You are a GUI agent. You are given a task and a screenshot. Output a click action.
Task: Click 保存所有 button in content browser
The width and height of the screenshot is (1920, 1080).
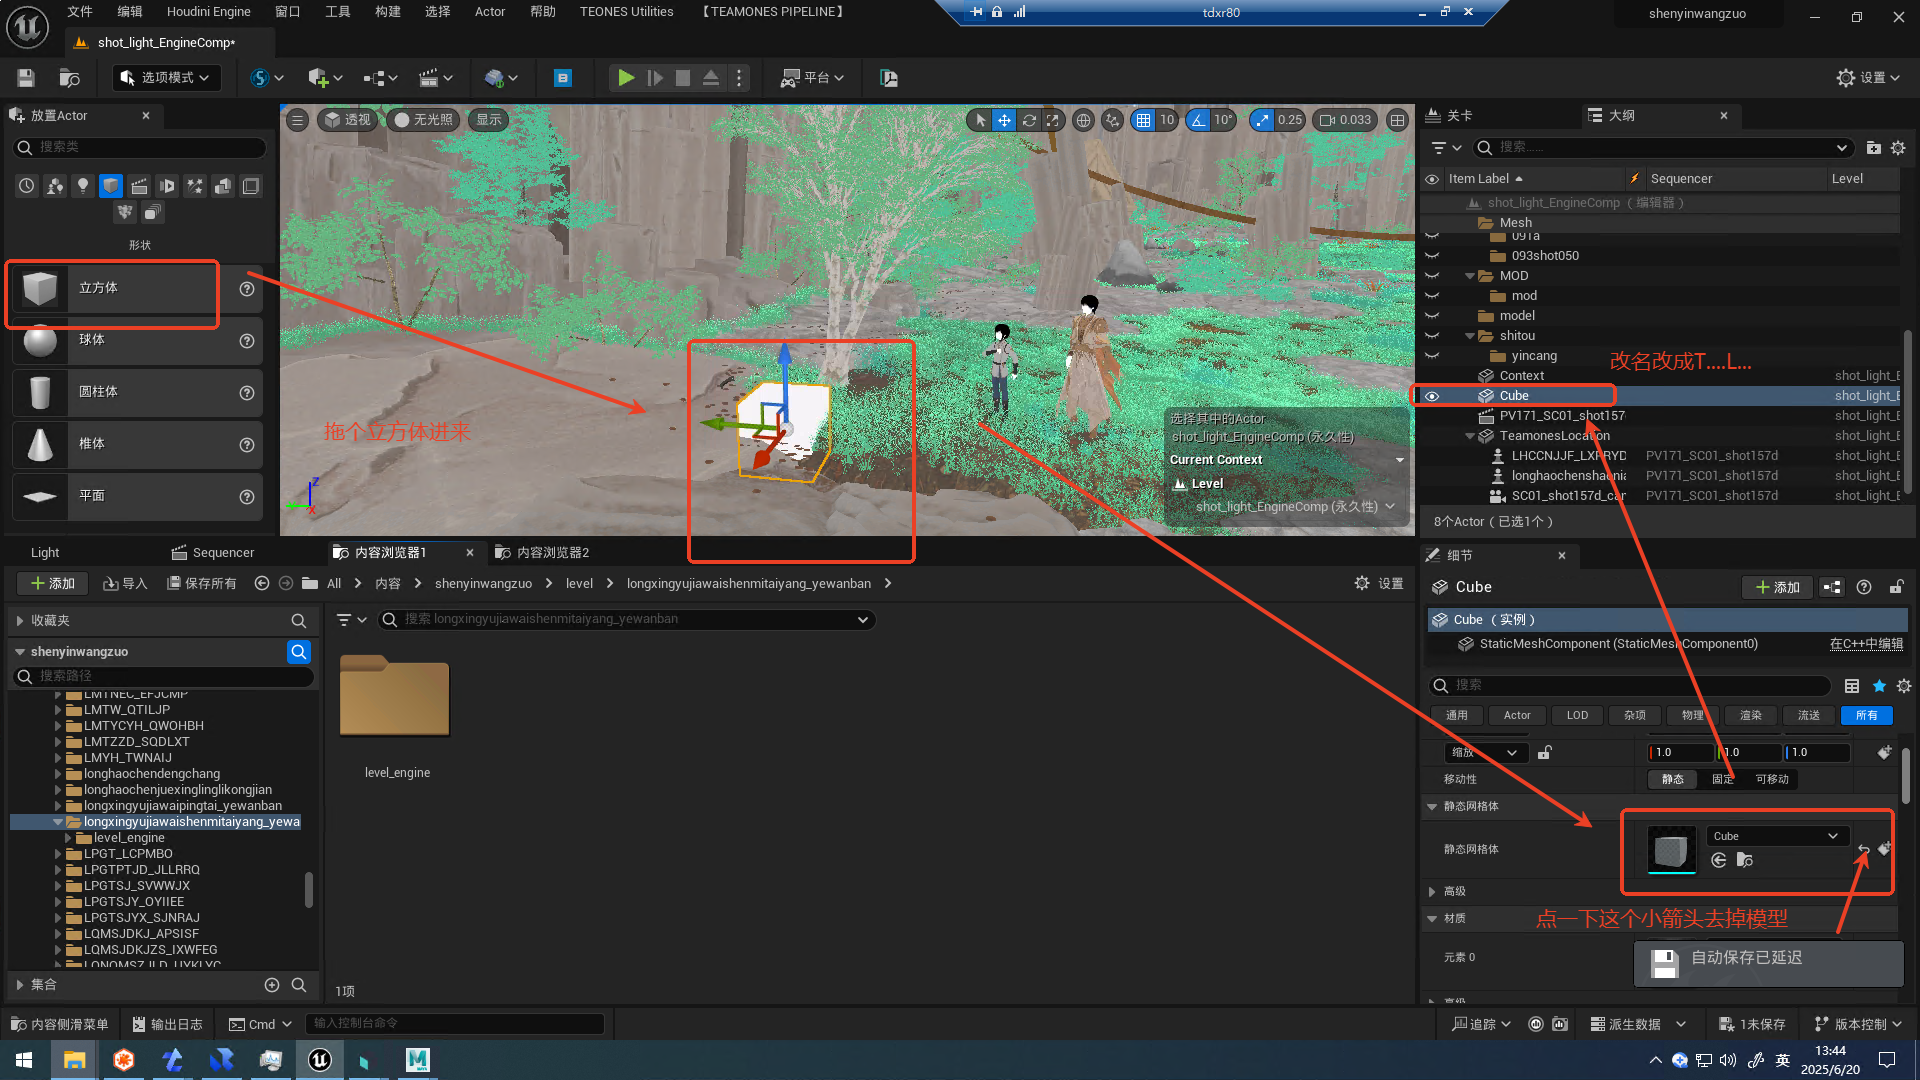click(x=202, y=584)
